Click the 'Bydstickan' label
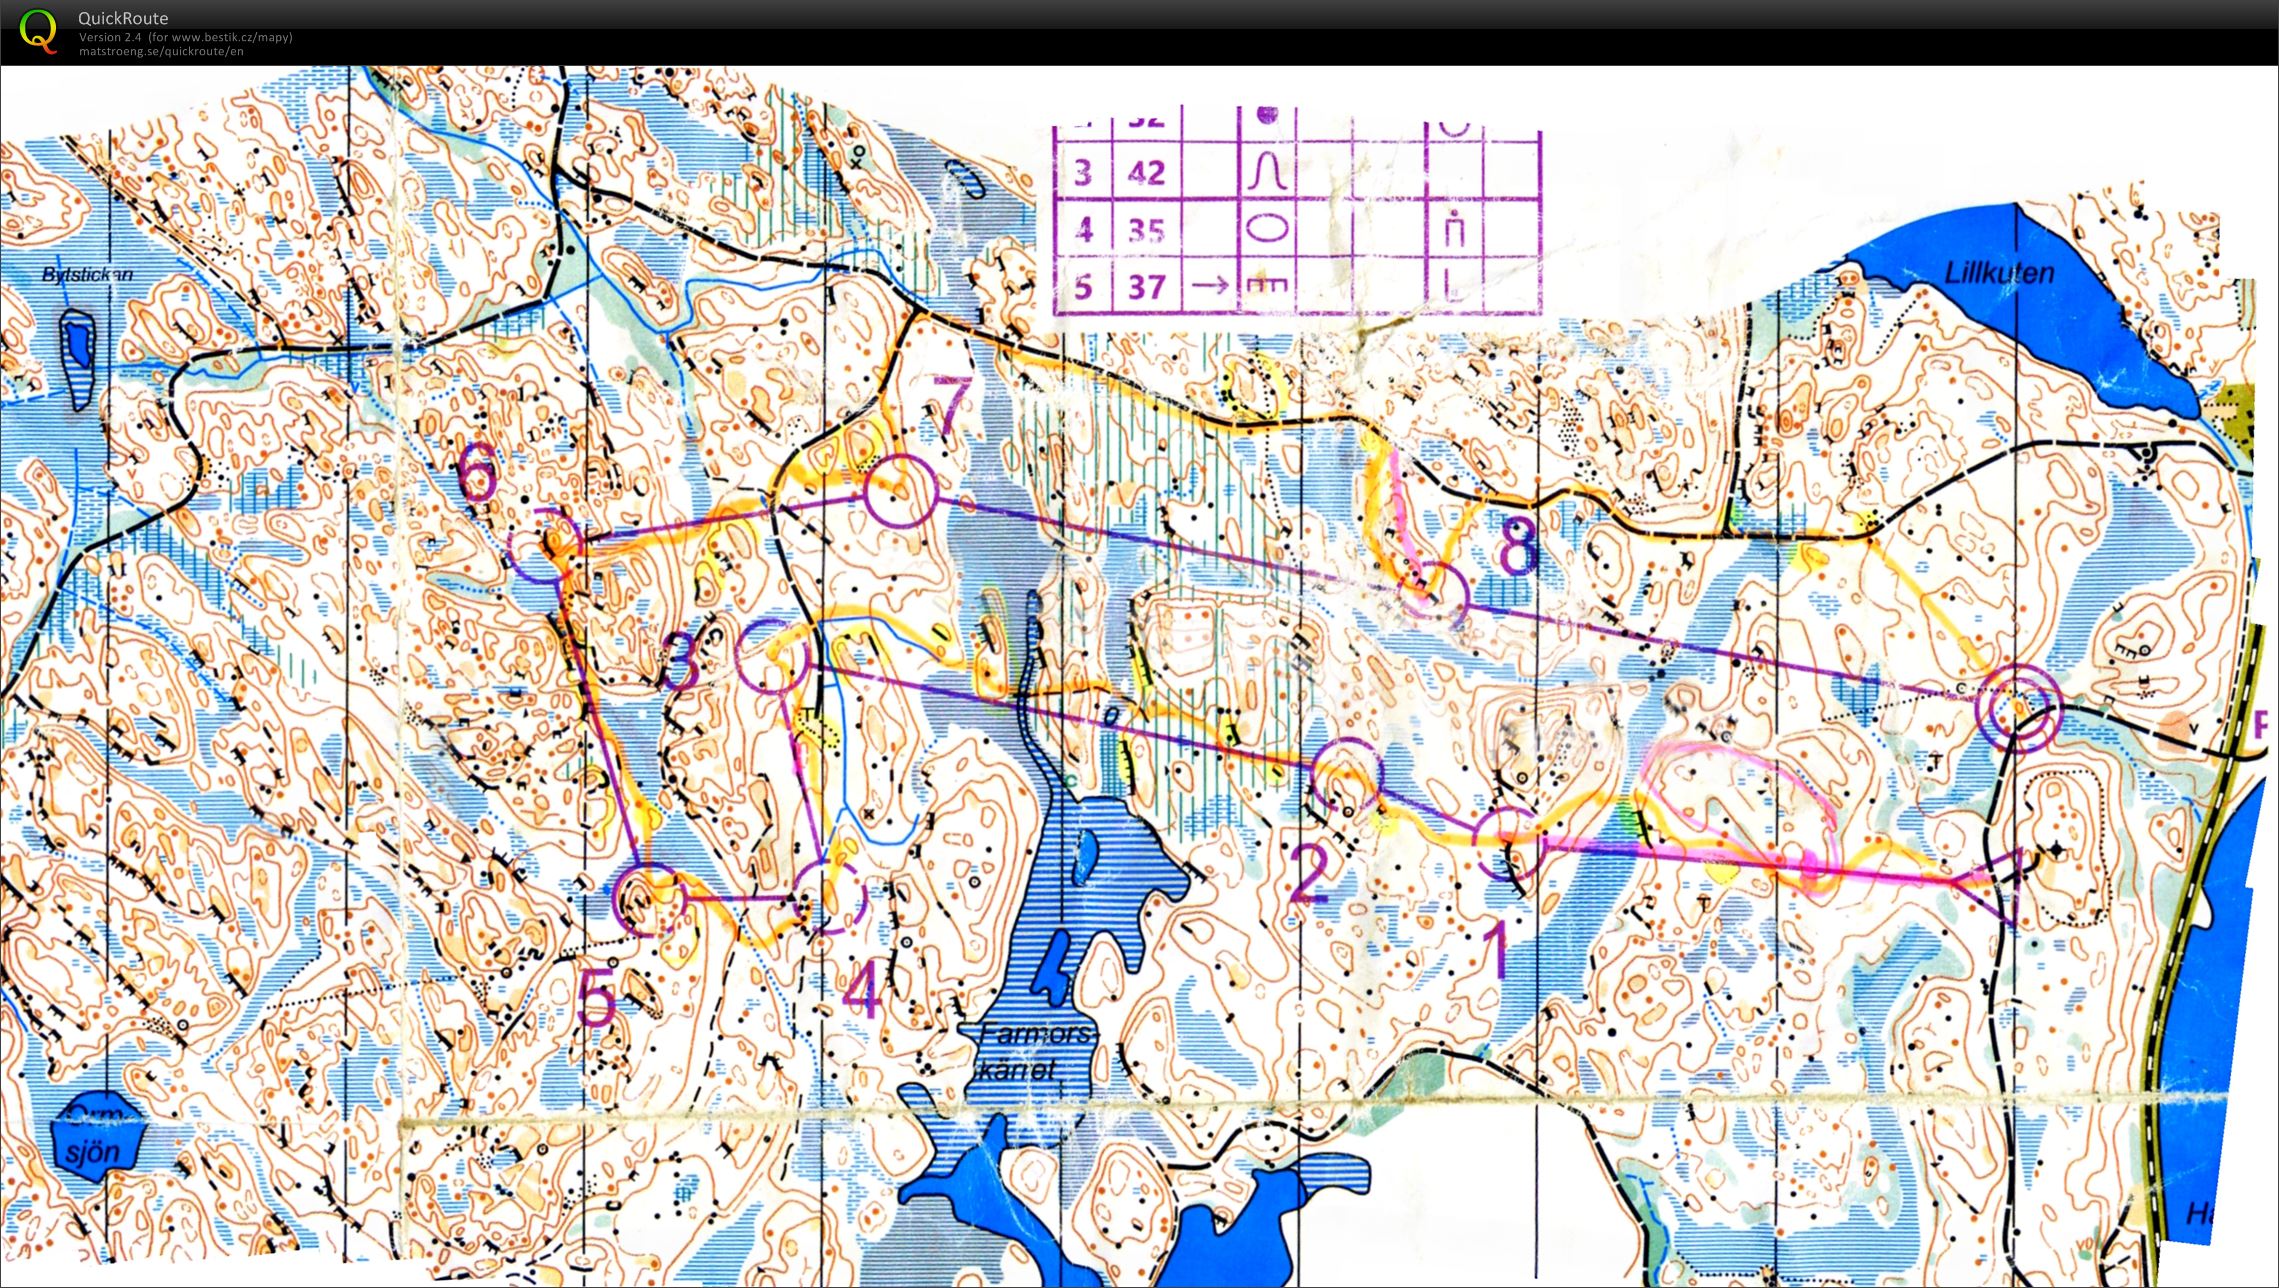This screenshot has height=1288, width=2279. 88,274
